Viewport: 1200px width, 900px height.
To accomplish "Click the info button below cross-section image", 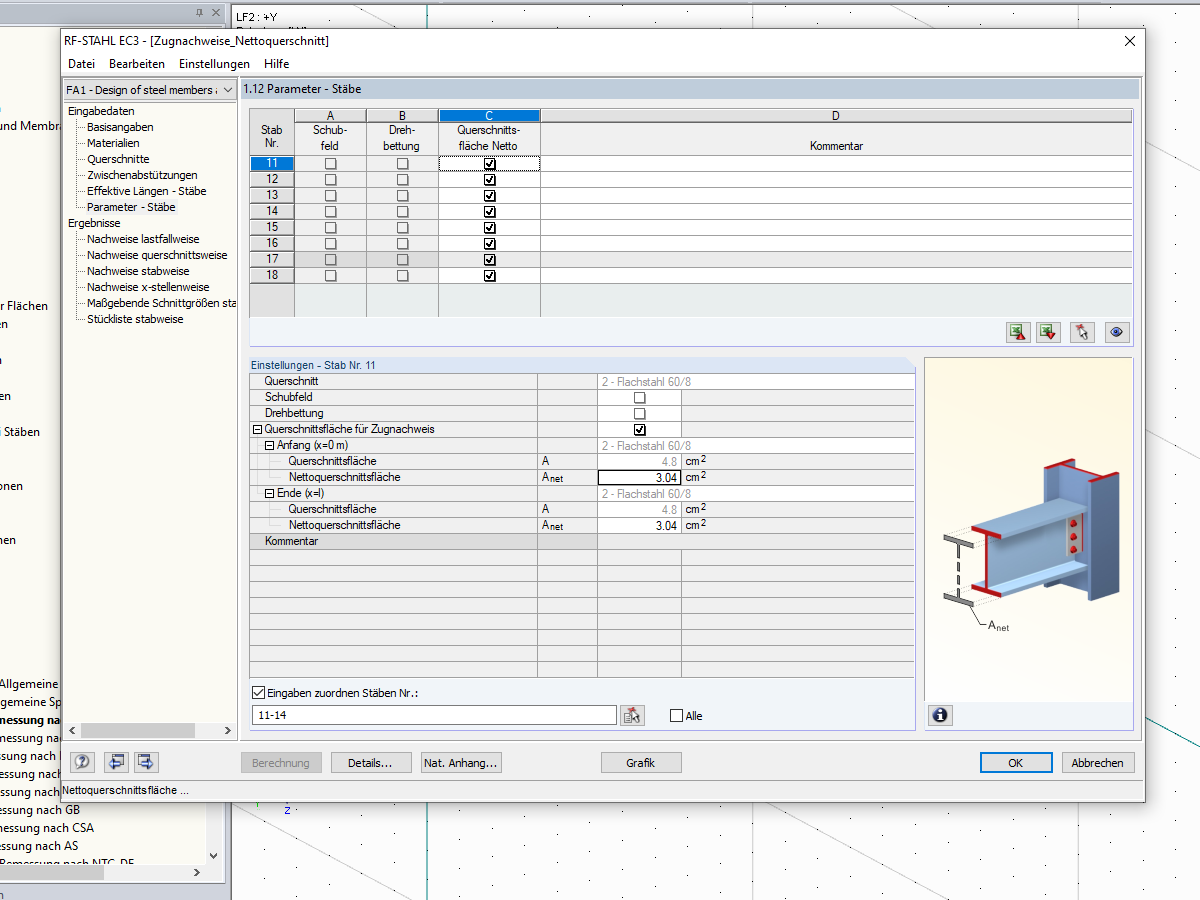I will point(940,715).
